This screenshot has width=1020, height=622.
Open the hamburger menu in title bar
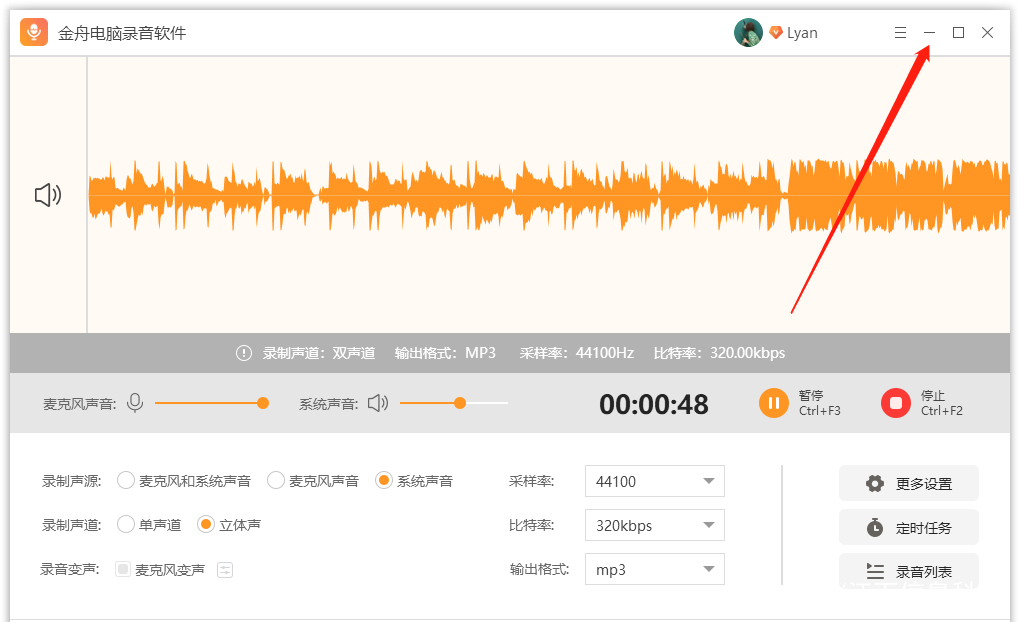tap(900, 33)
